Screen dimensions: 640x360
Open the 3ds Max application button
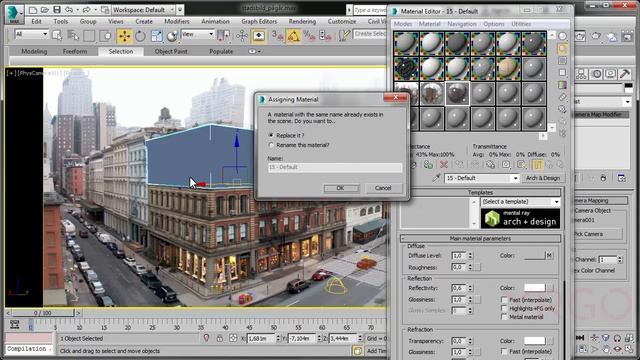[14, 14]
